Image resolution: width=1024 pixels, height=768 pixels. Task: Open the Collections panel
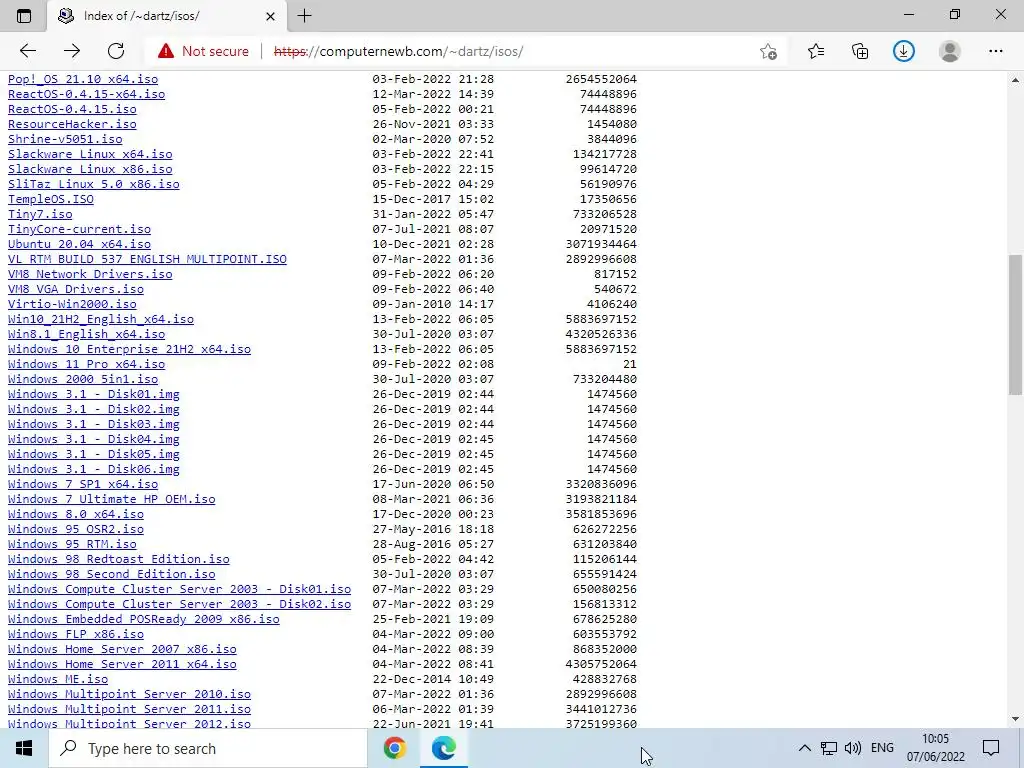tap(860, 51)
